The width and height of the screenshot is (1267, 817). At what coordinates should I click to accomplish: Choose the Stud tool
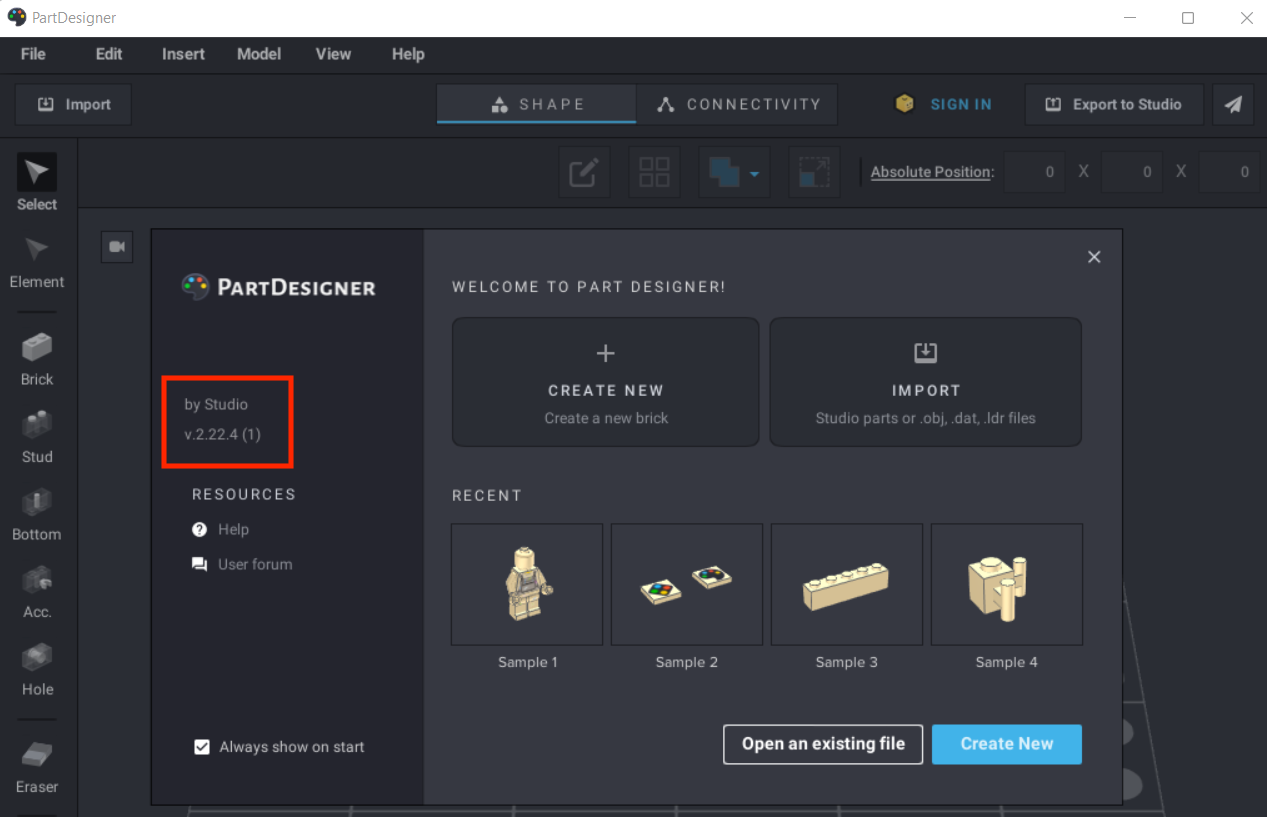click(x=37, y=436)
